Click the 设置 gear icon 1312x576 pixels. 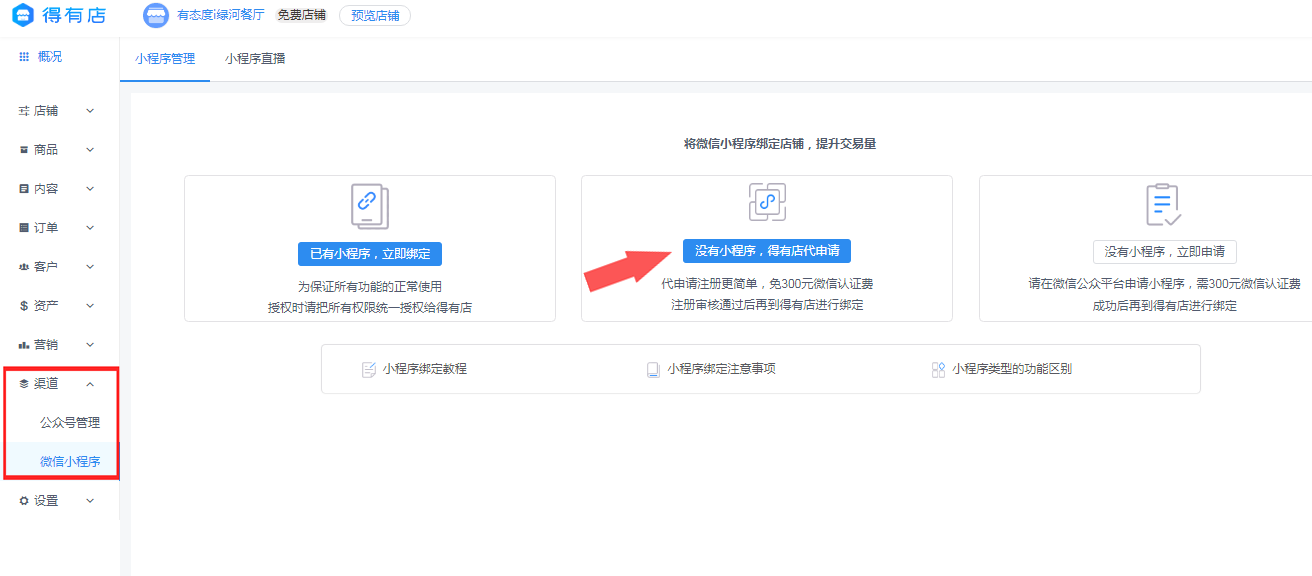pyautogui.click(x=24, y=501)
